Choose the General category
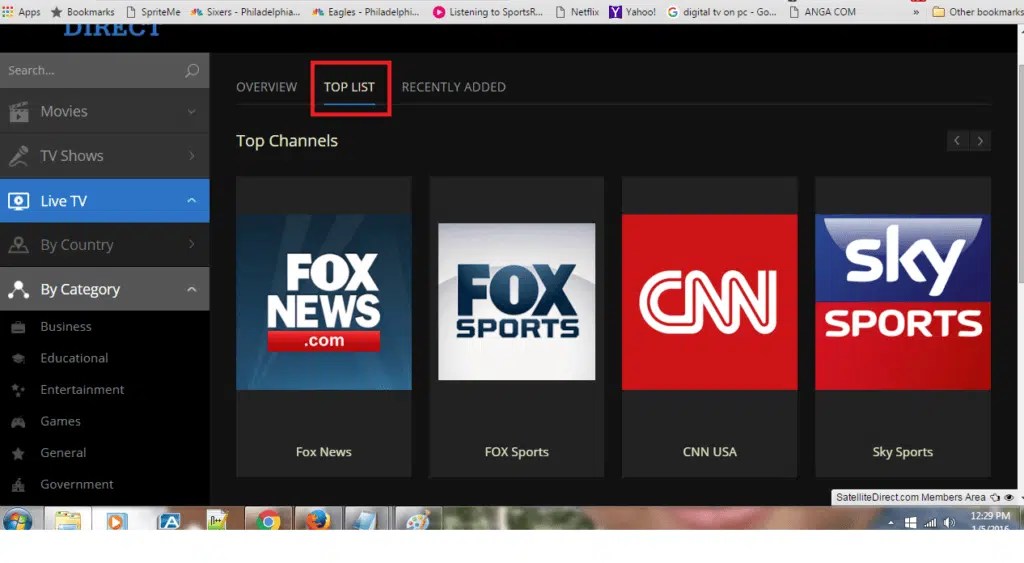 (63, 453)
